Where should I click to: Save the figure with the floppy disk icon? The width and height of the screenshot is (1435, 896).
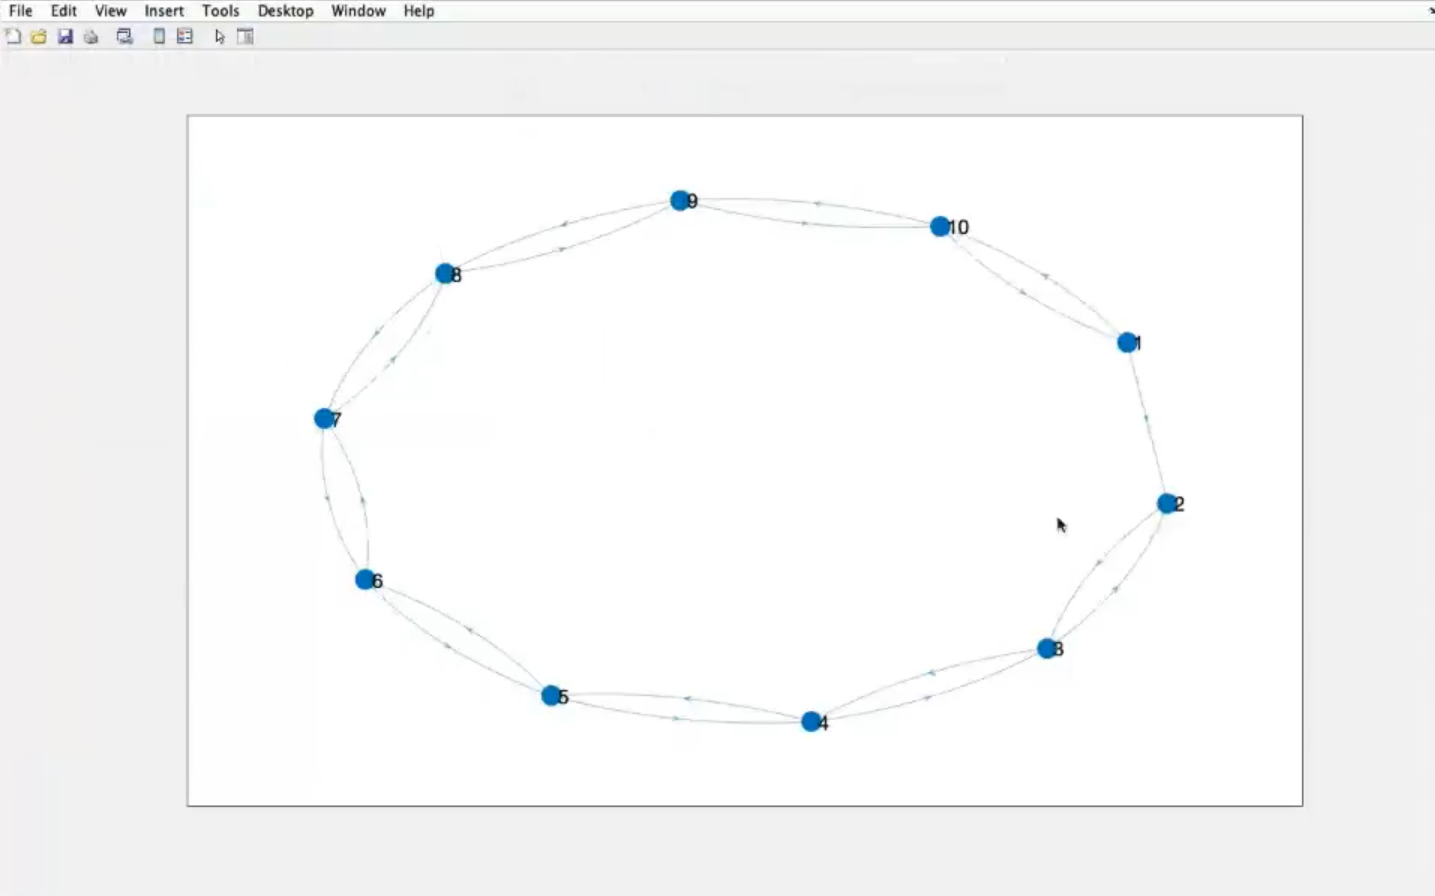[x=65, y=37]
